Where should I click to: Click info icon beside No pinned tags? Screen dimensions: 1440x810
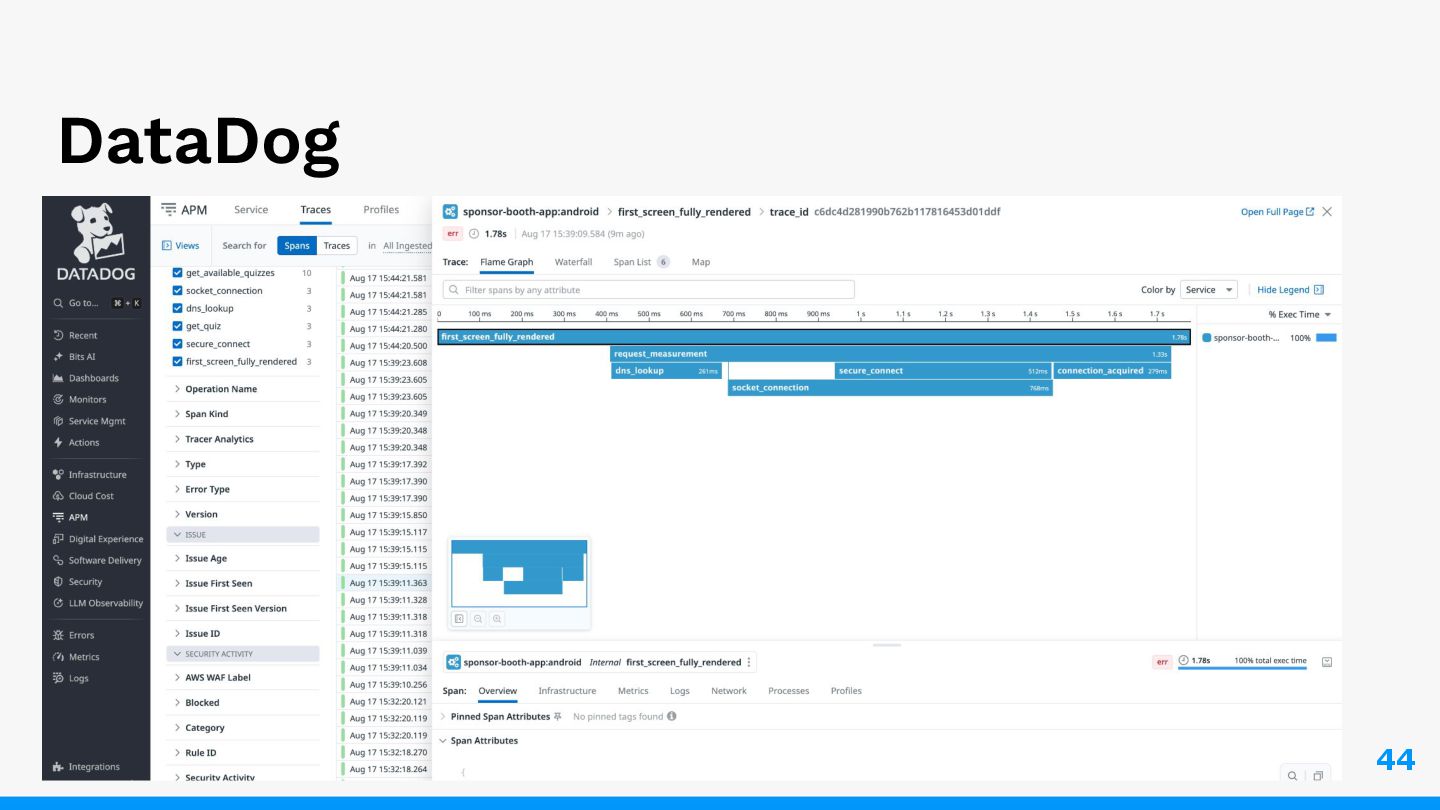[672, 716]
